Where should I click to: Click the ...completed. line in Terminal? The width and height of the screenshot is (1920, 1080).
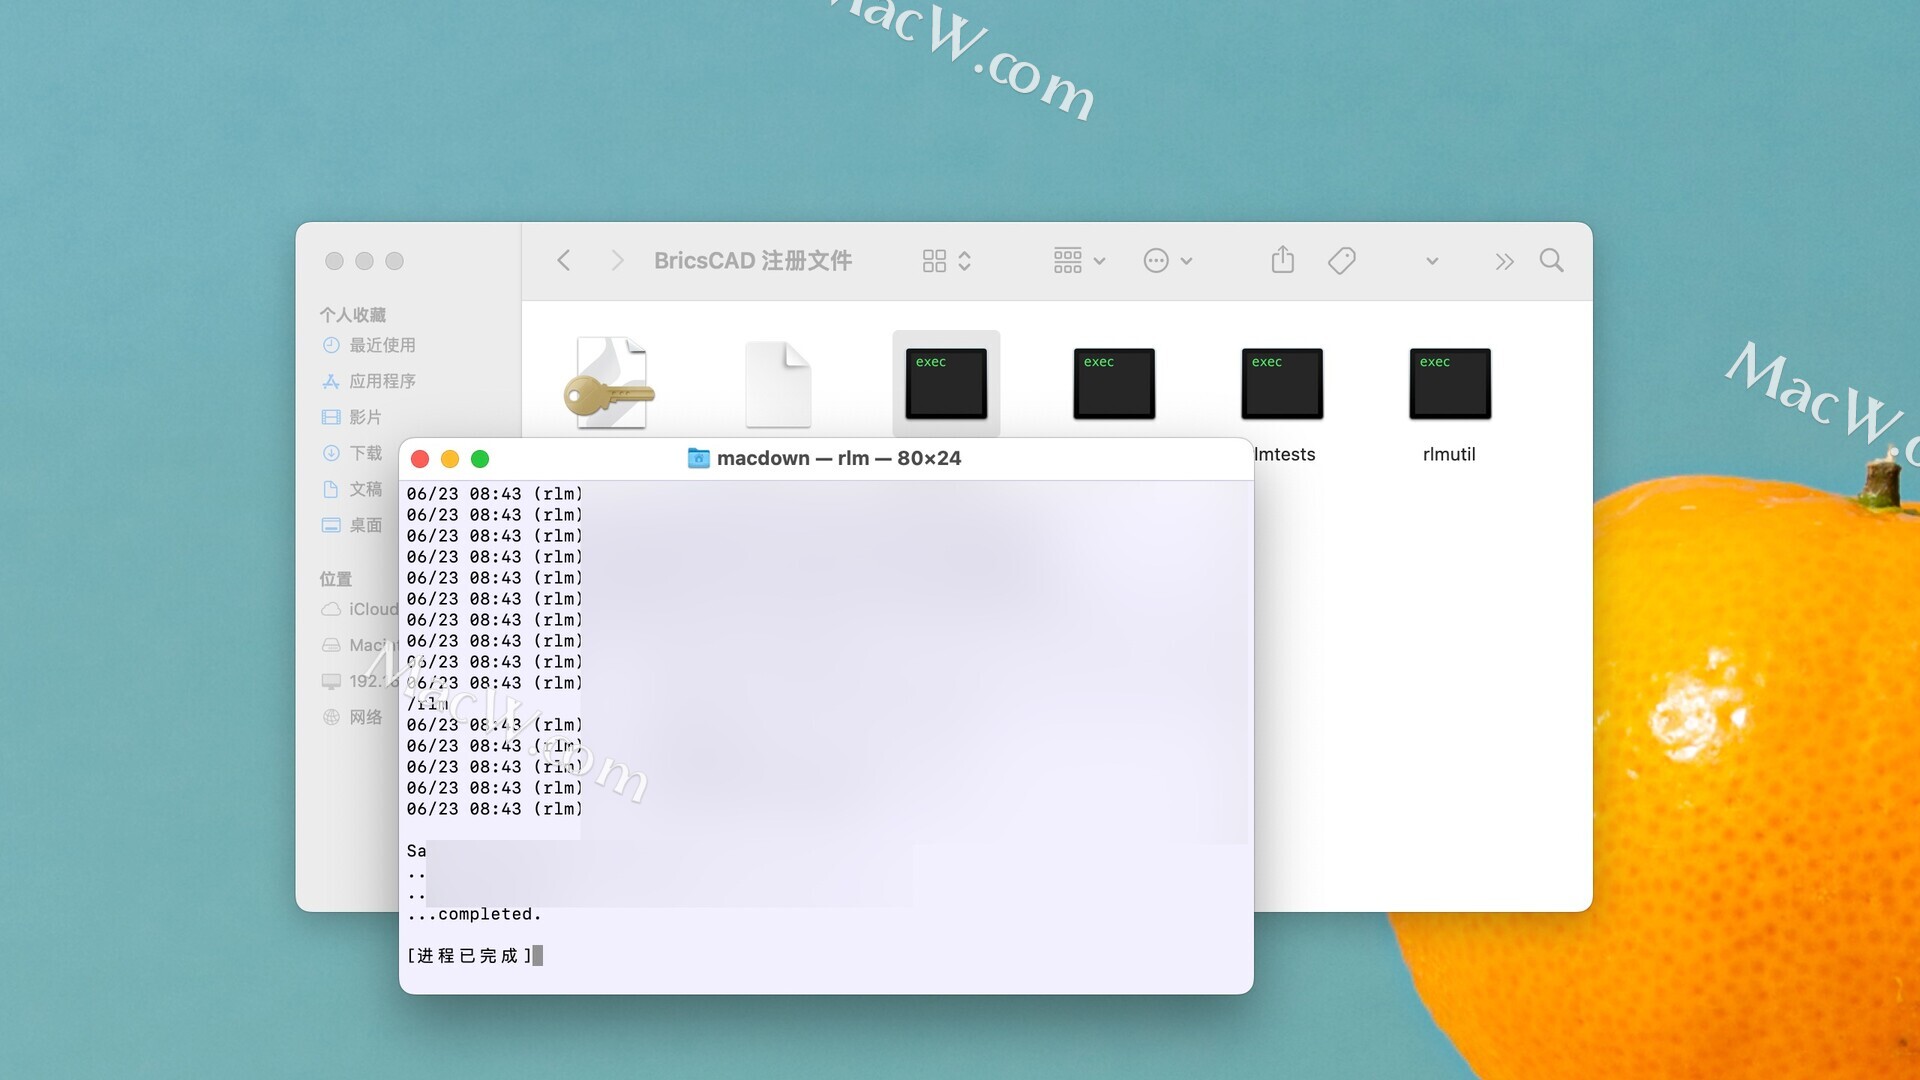[474, 914]
